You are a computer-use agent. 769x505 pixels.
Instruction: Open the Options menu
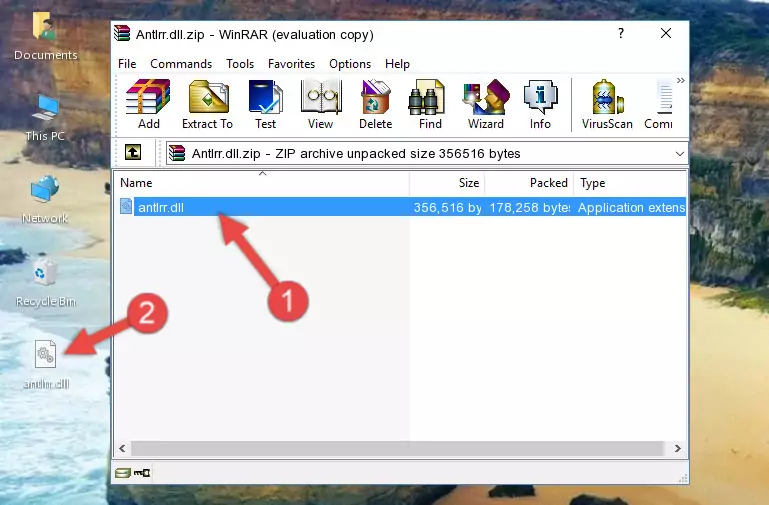[350, 64]
